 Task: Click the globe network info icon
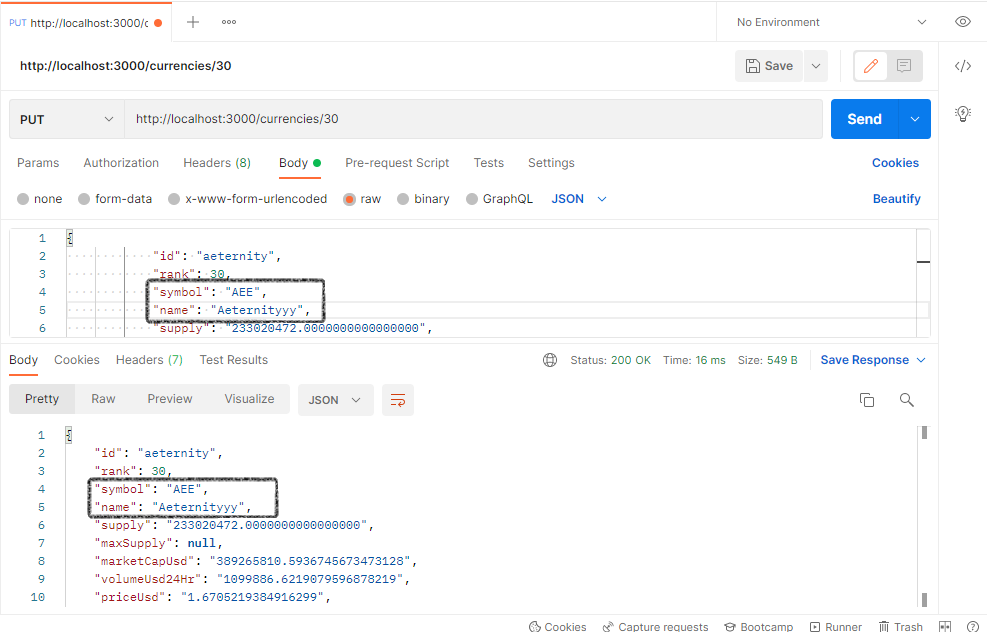tap(549, 359)
